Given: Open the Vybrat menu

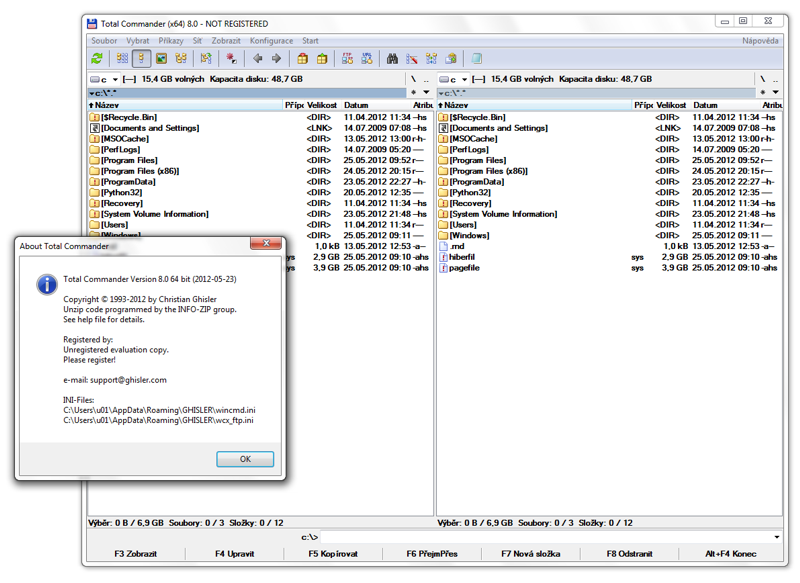Looking at the screenshot, I should [138, 41].
